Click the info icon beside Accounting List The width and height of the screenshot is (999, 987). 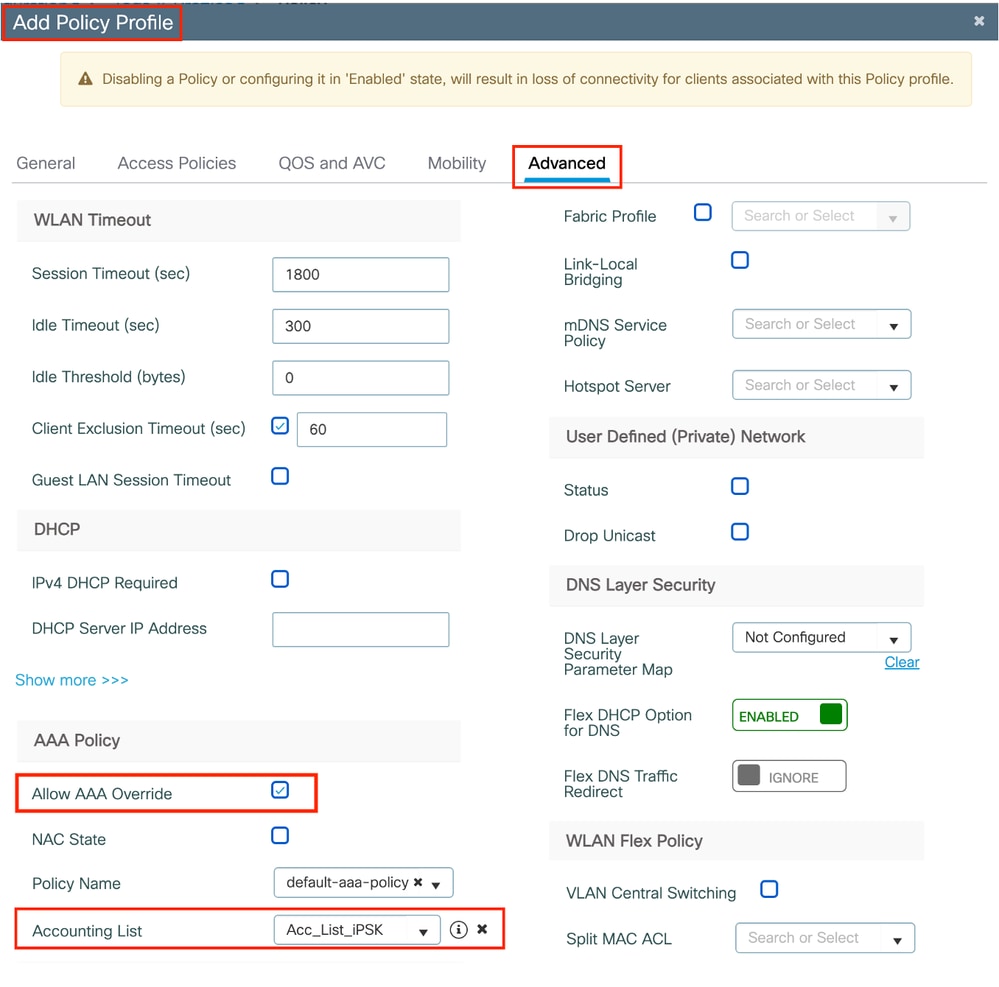pyautogui.click(x=459, y=929)
